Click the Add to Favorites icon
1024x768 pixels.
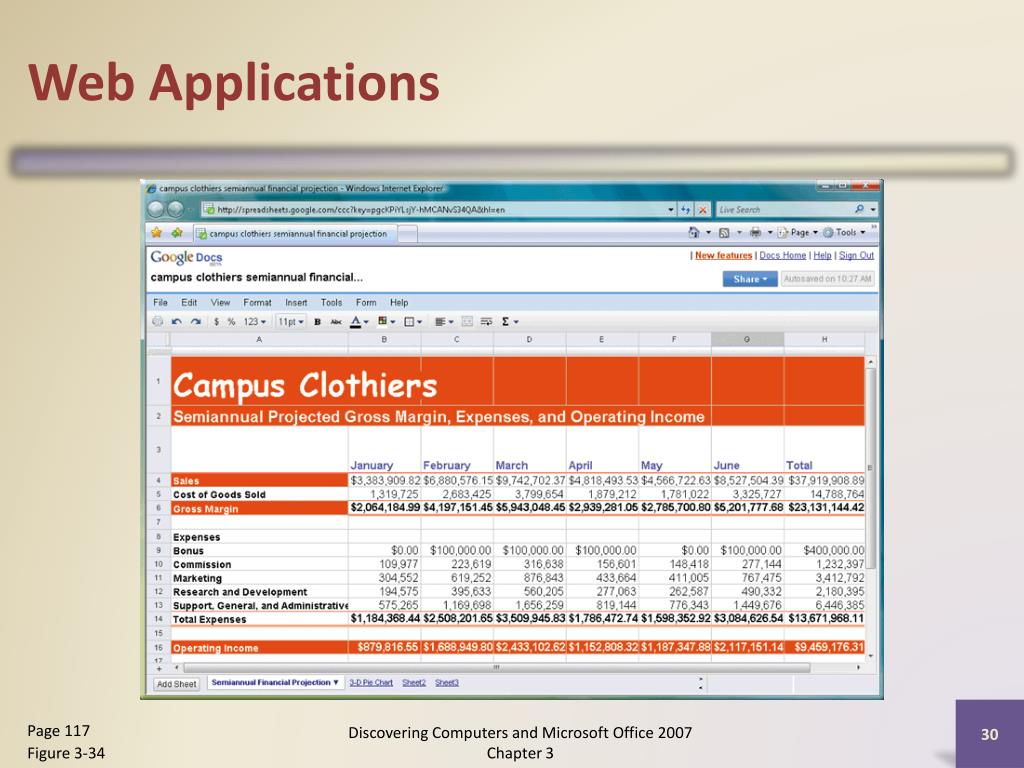click(x=177, y=232)
